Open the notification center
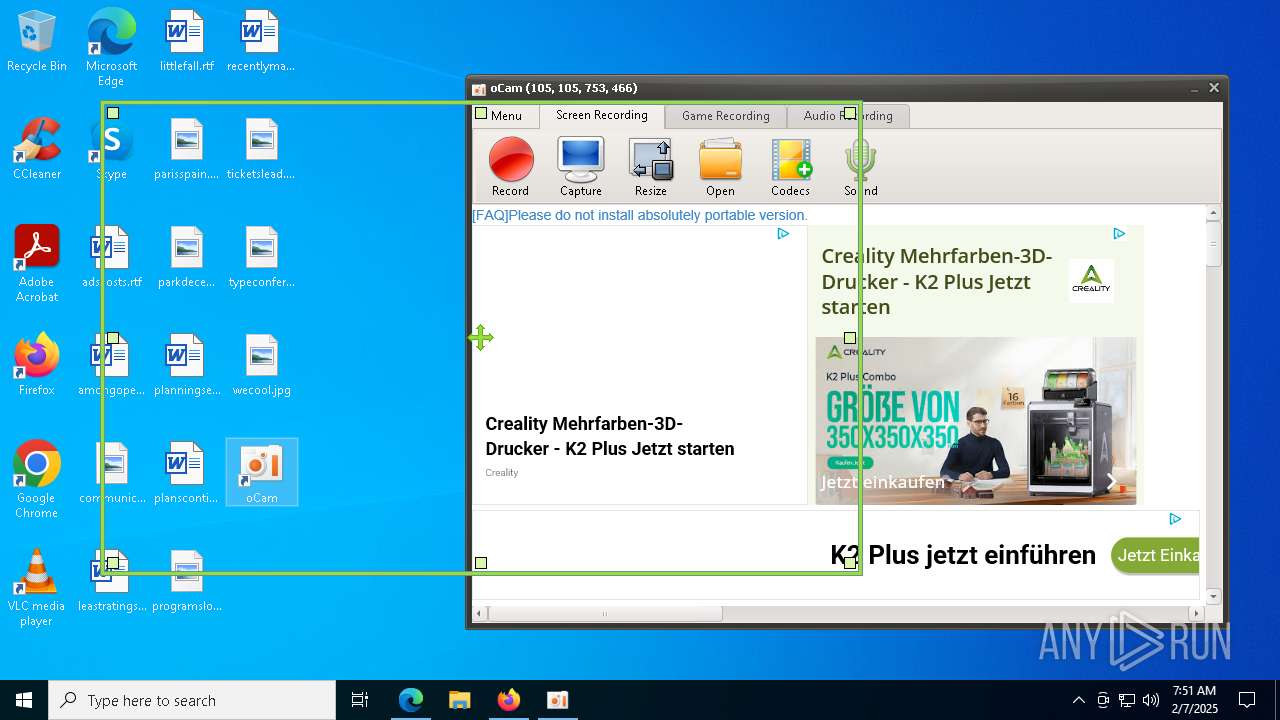This screenshot has height=720, width=1280. pos(1247,700)
